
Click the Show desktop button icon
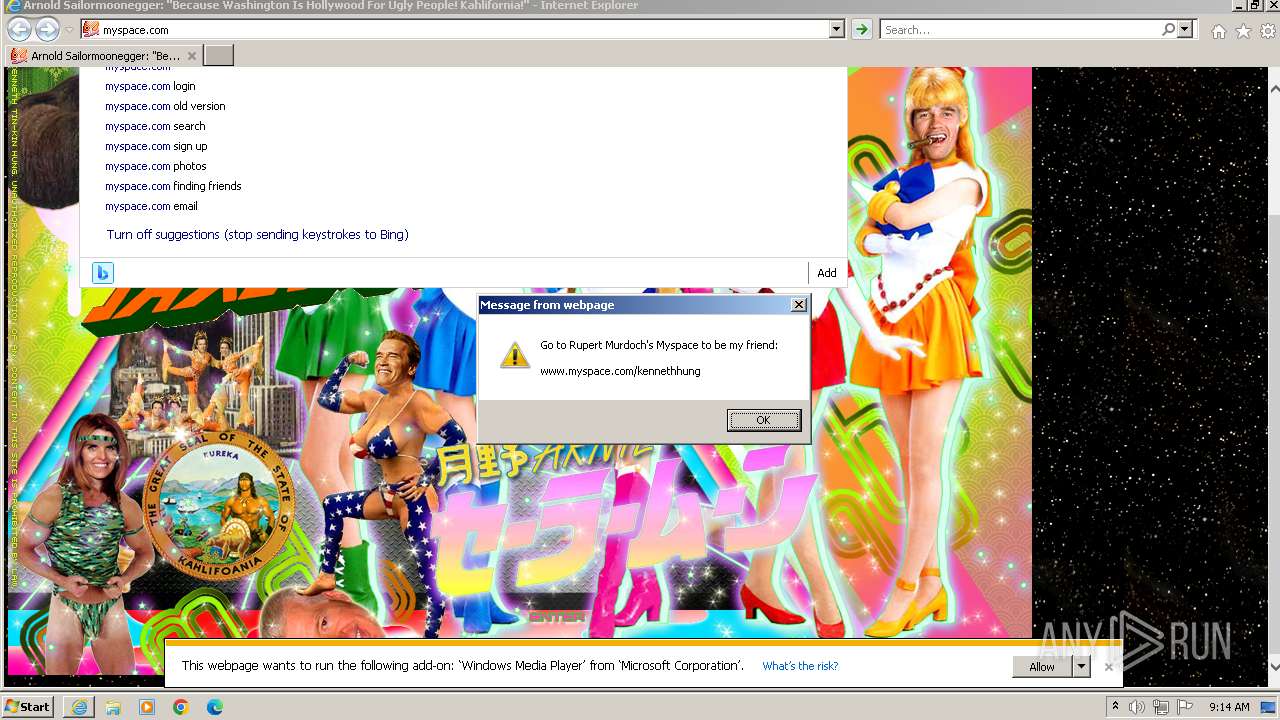pos(1268,707)
